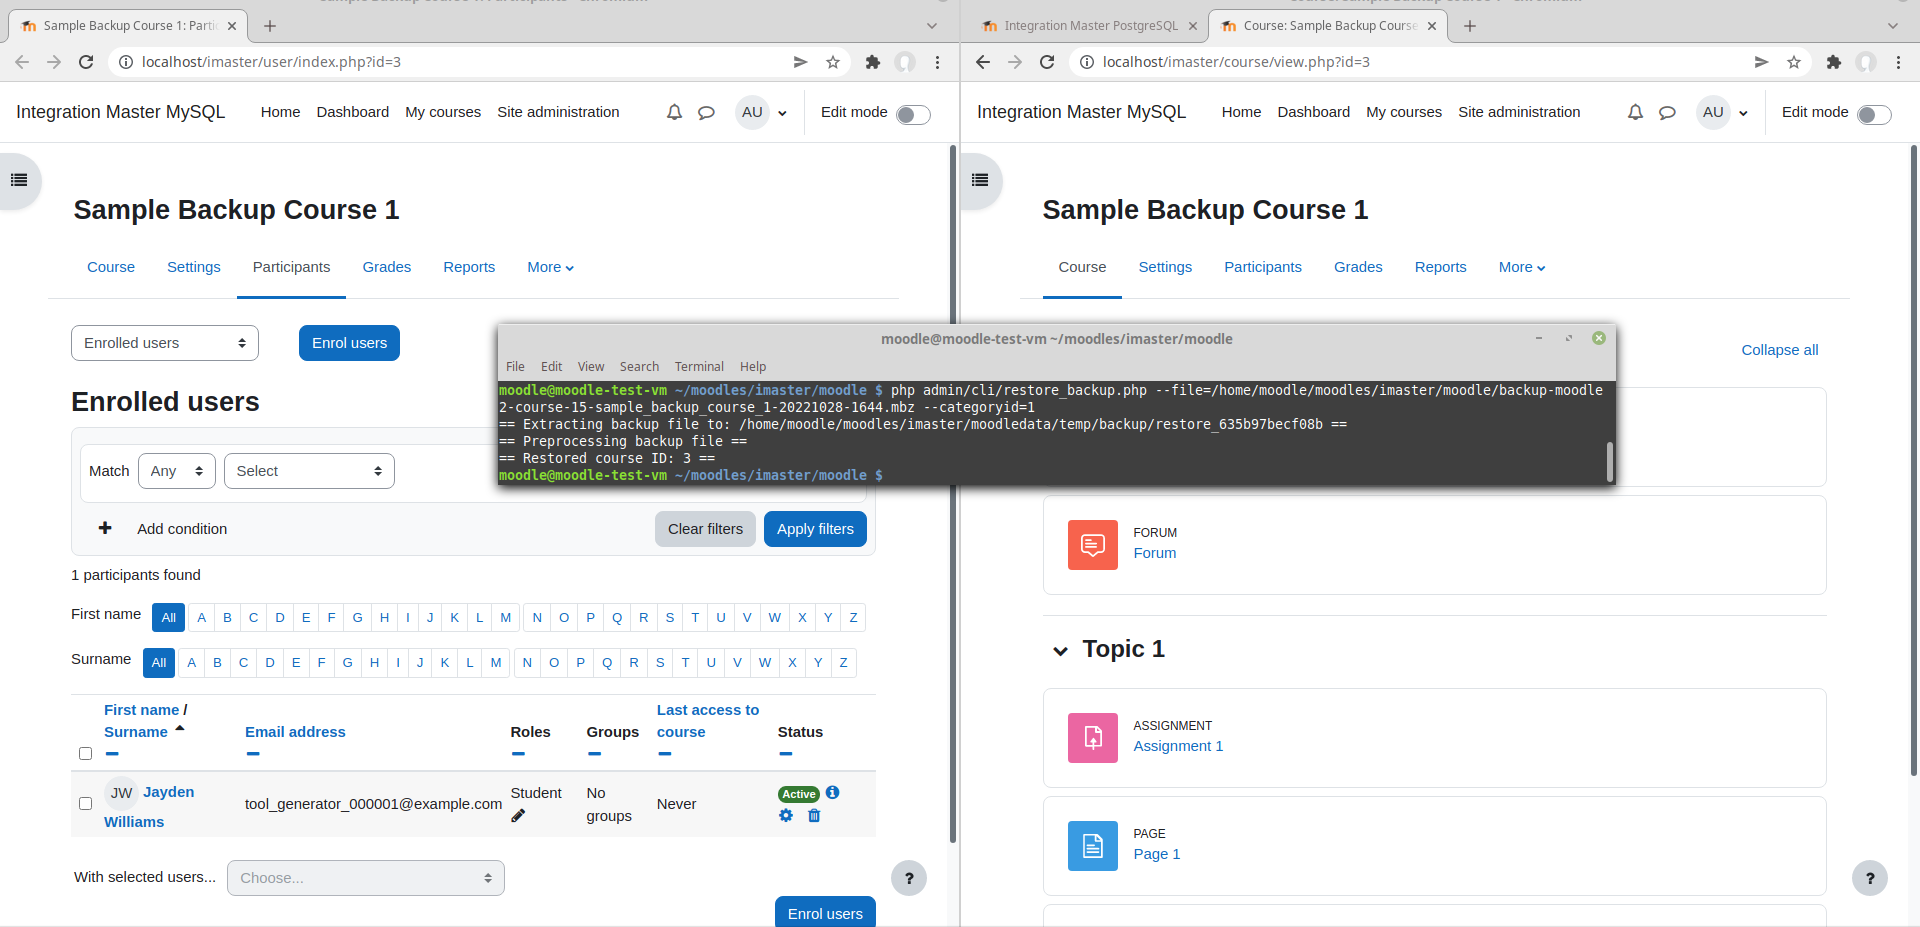The image size is (1920, 927).
Task: Open Site administration in right window
Action: tap(1519, 112)
